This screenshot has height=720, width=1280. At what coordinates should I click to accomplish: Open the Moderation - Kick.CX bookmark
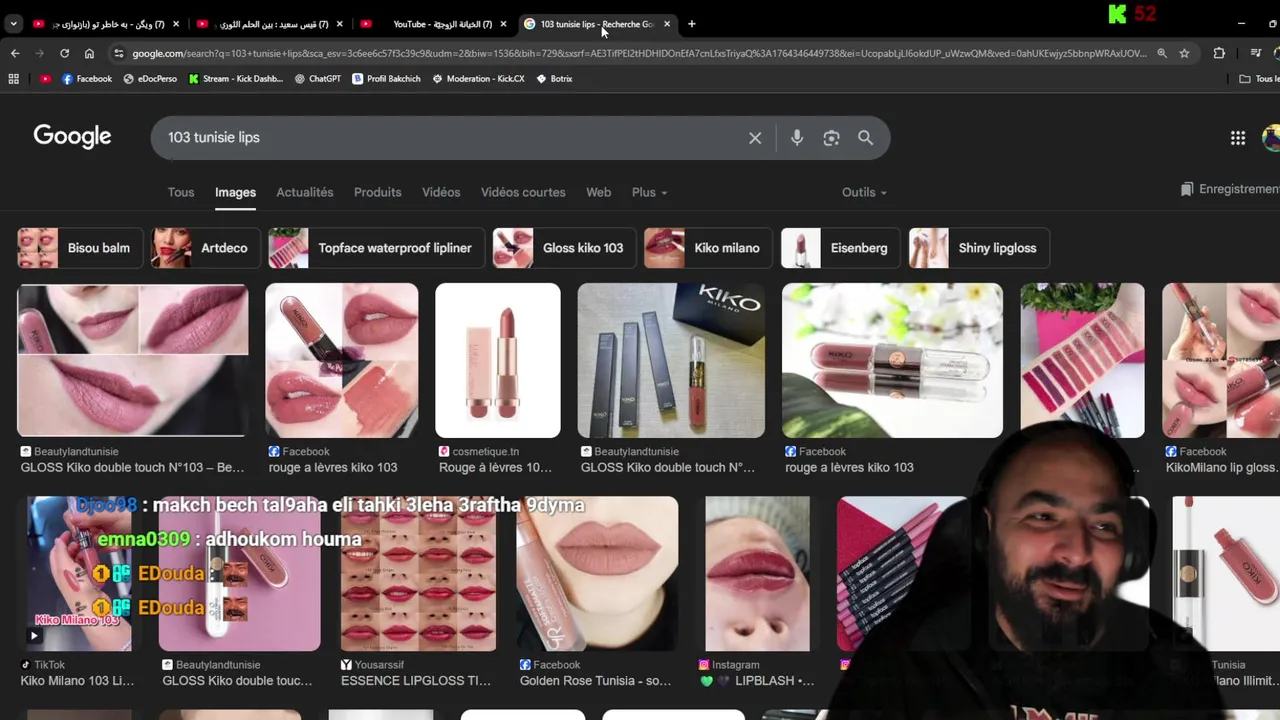(478, 78)
